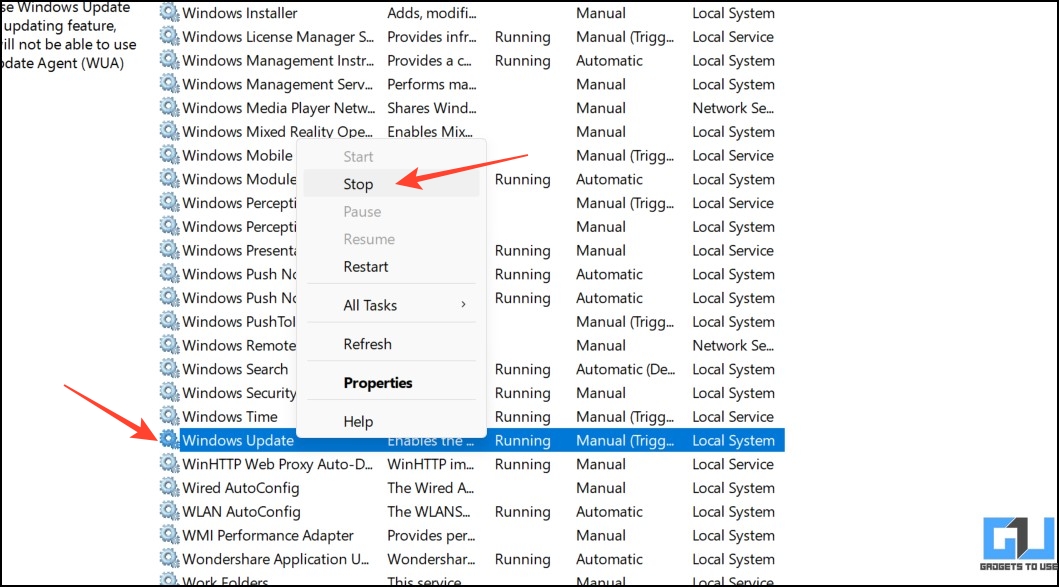The height and width of the screenshot is (587, 1059).
Task: Select Windows Management Instr... service name
Action: click(x=278, y=61)
